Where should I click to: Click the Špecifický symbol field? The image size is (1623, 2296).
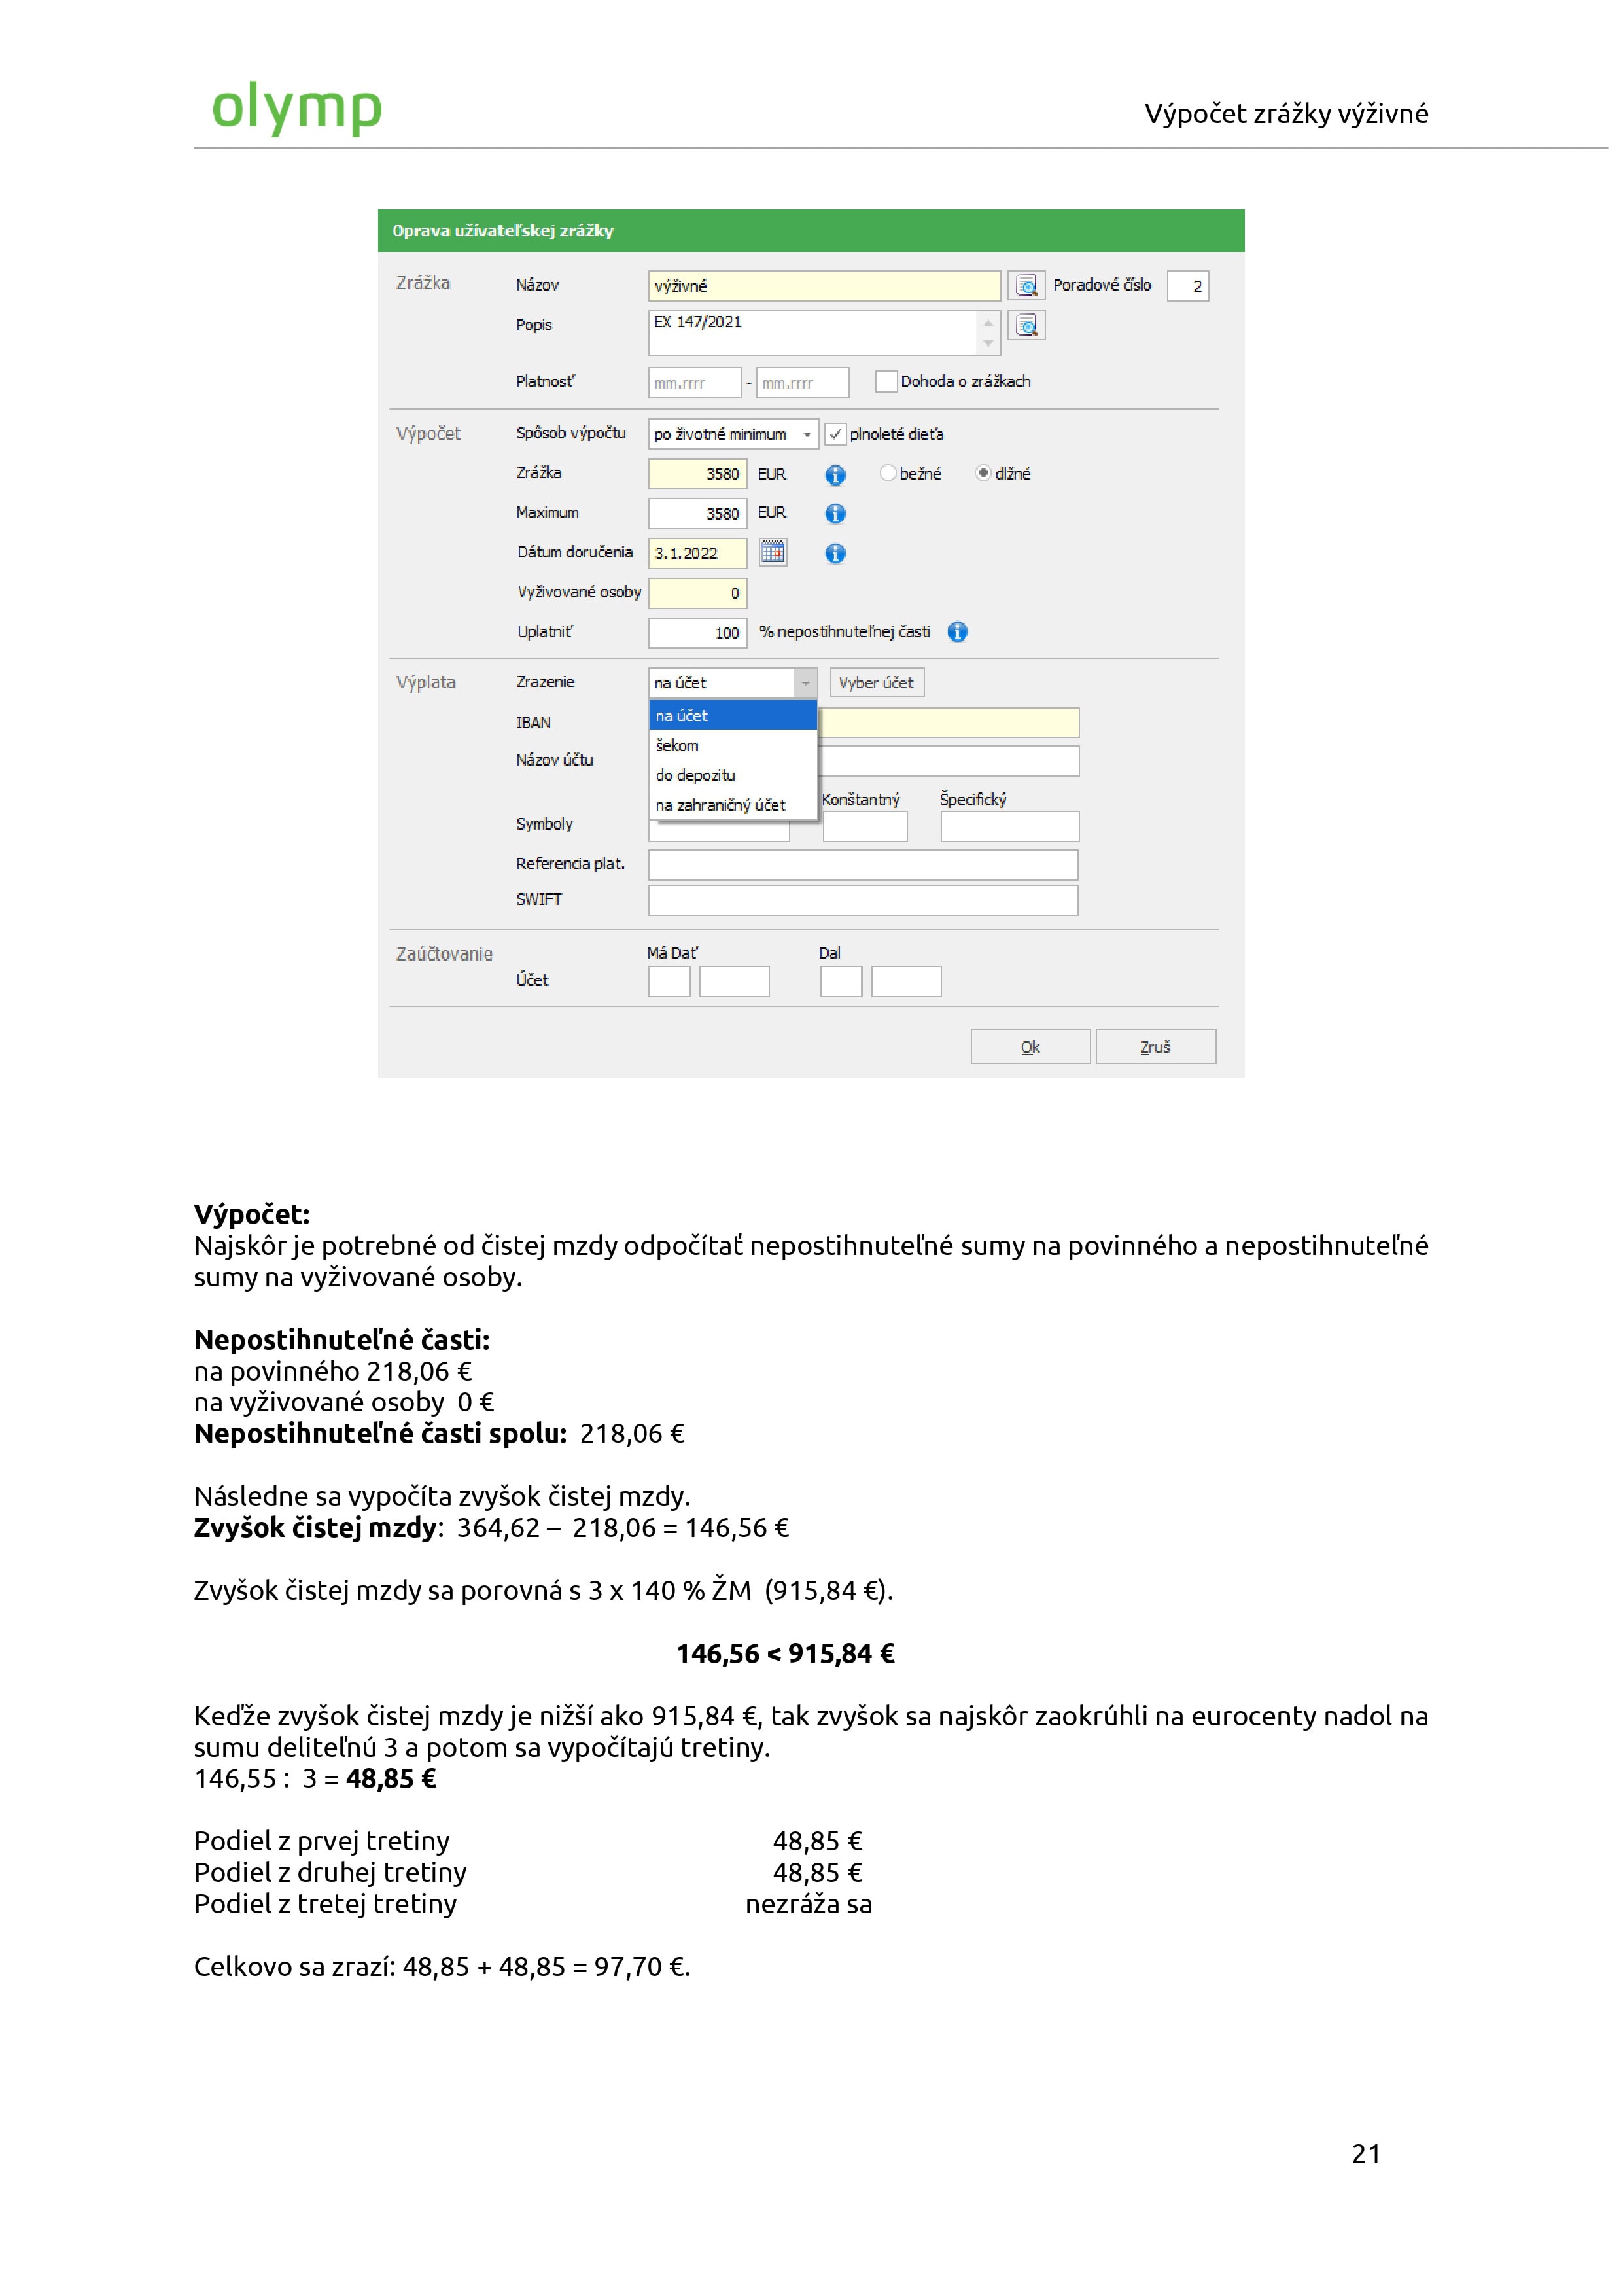pos(1010,827)
